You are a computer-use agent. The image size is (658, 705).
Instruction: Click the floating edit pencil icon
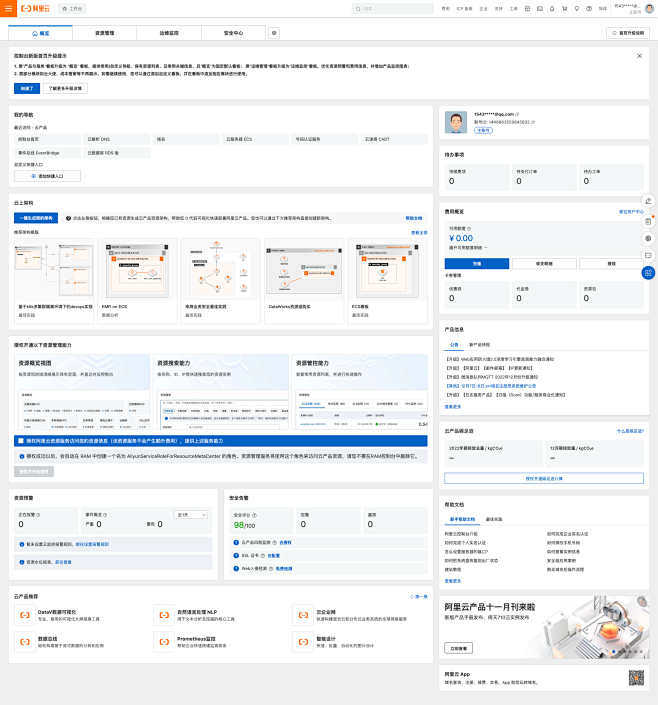[648, 201]
